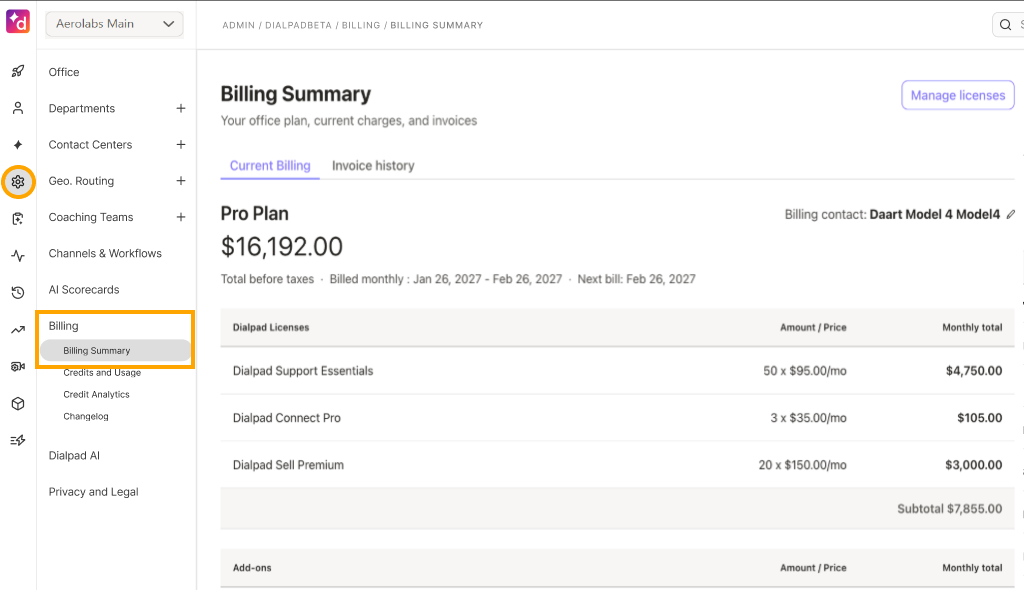
Task: Click BILLING SUMMARY in the breadcrumb
Action: coord(436,25)
